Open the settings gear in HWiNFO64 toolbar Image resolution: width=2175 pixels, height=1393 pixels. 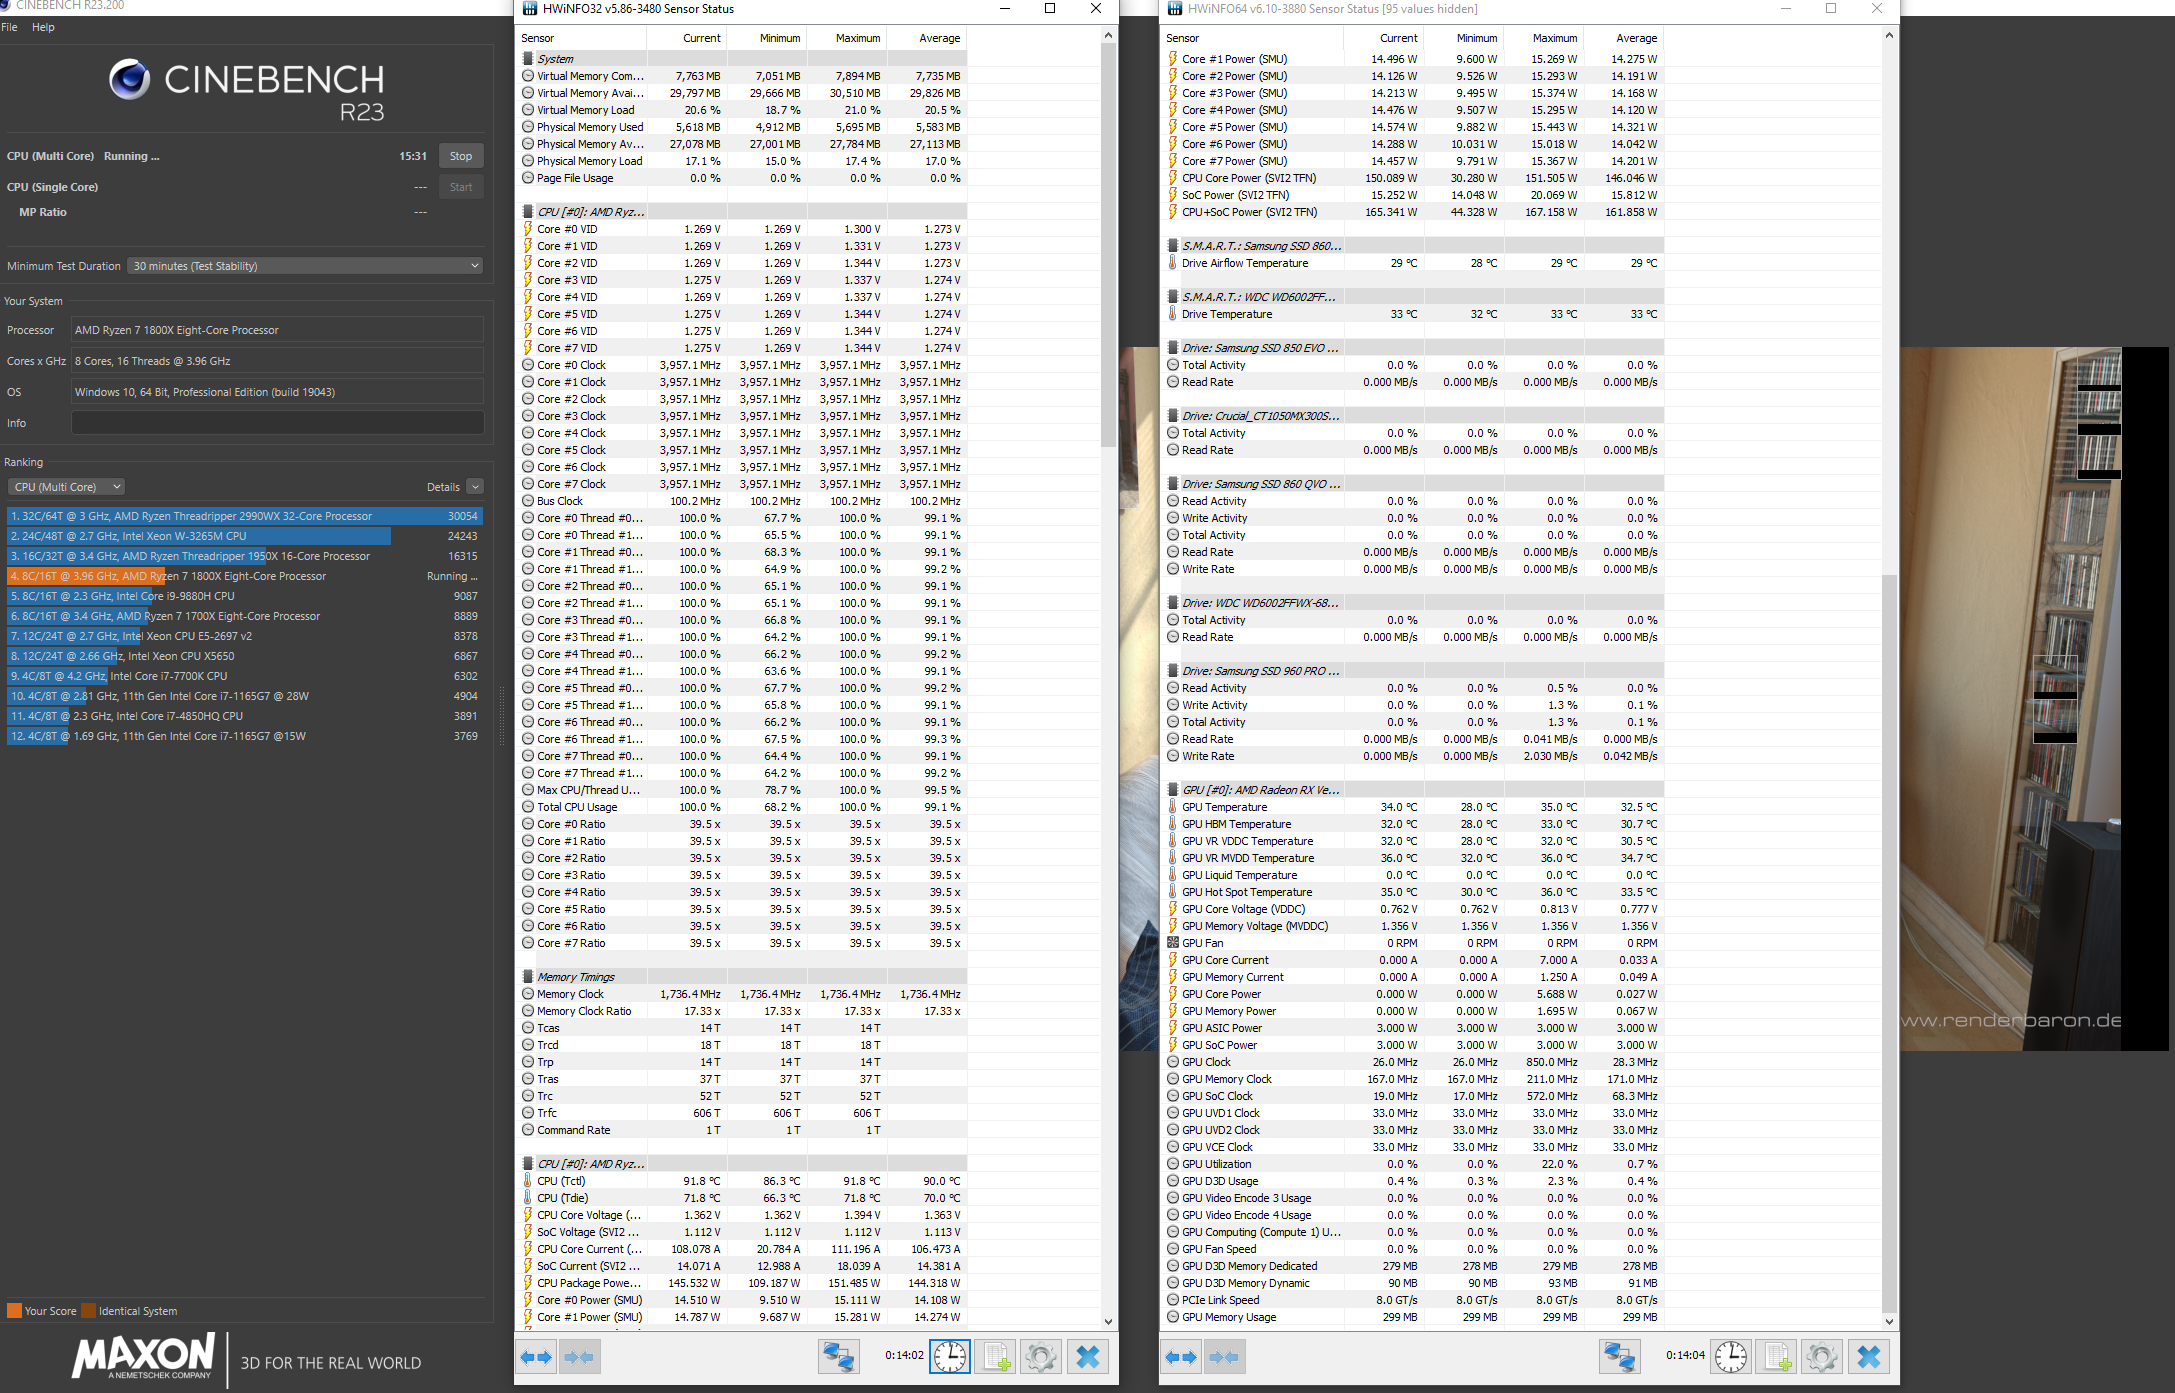[x=1821, y=1357]
